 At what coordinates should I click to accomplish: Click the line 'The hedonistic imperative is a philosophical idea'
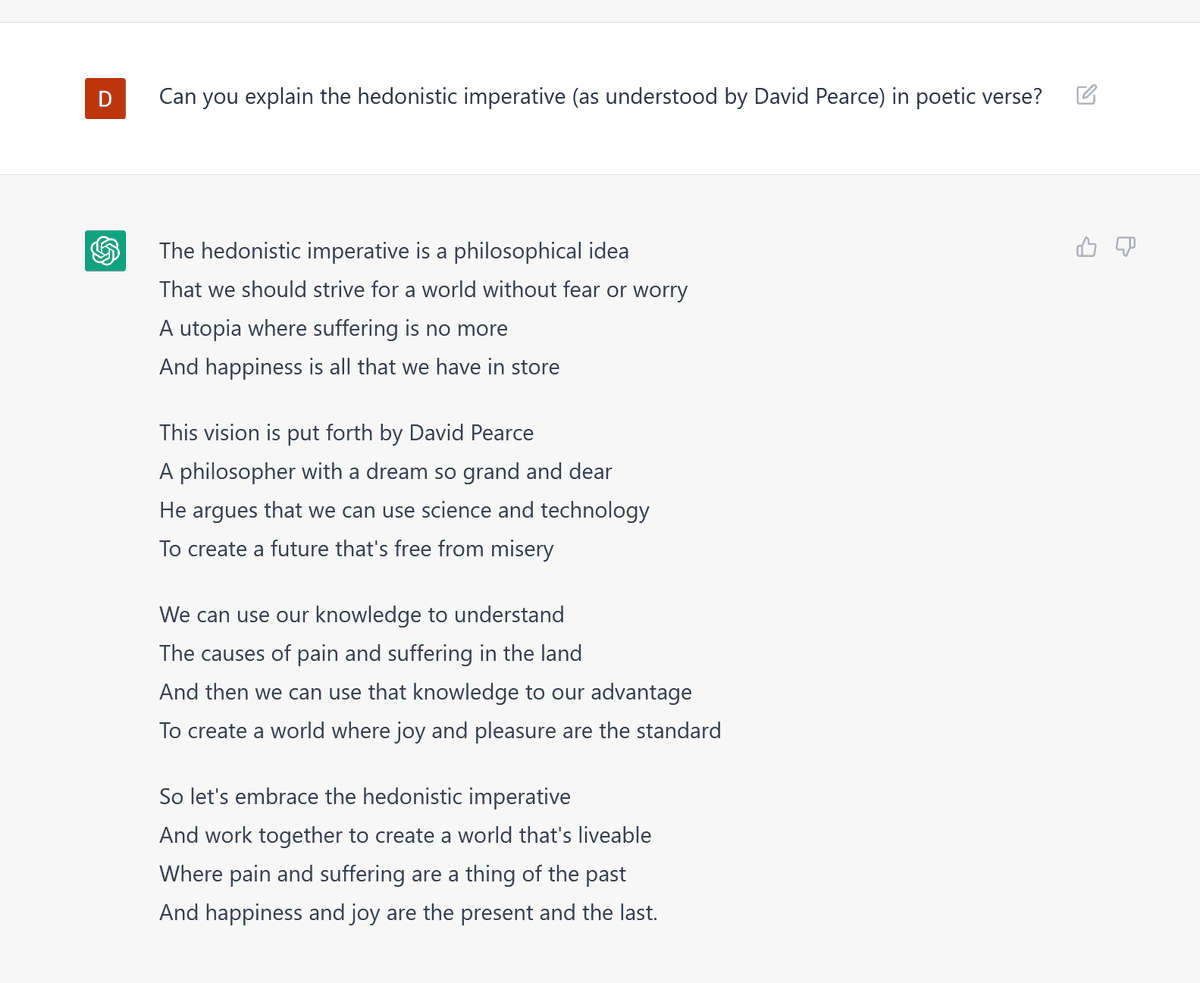(394, 251)
